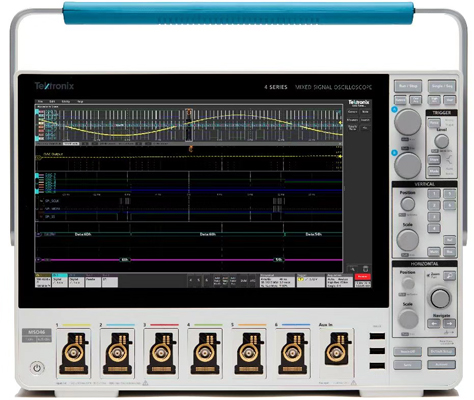This screenshot has width=474, height=400.
Task: Click the Autoset button
Action: point(442,364)
